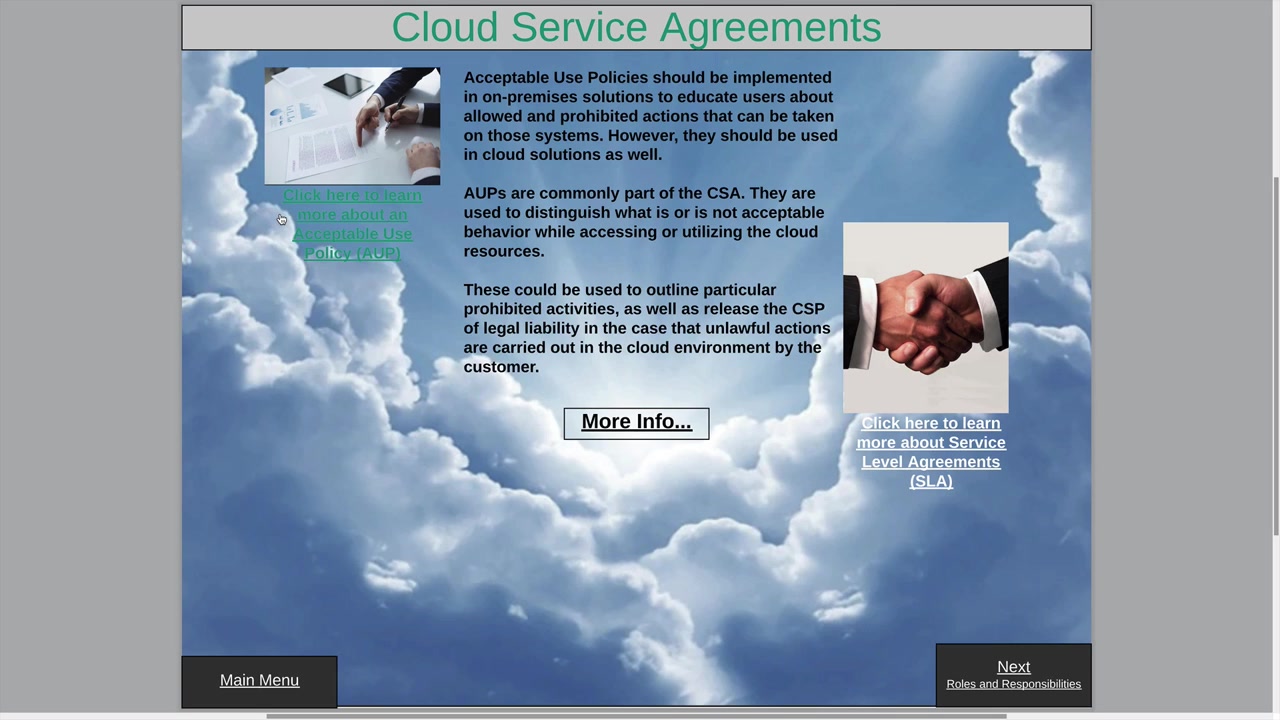
Task: Click the 'Level Agreements' line of the SLA link
Action: point(931,462)
